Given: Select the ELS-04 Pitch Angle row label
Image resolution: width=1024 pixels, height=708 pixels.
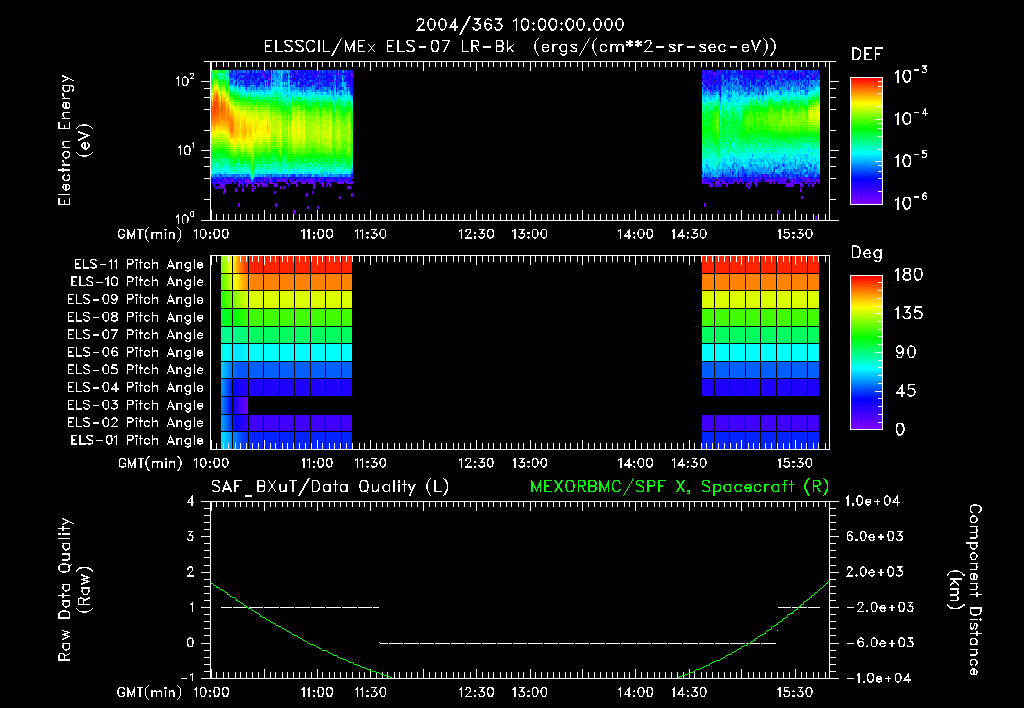Looking at the screenshot, I should coord(136,387).
